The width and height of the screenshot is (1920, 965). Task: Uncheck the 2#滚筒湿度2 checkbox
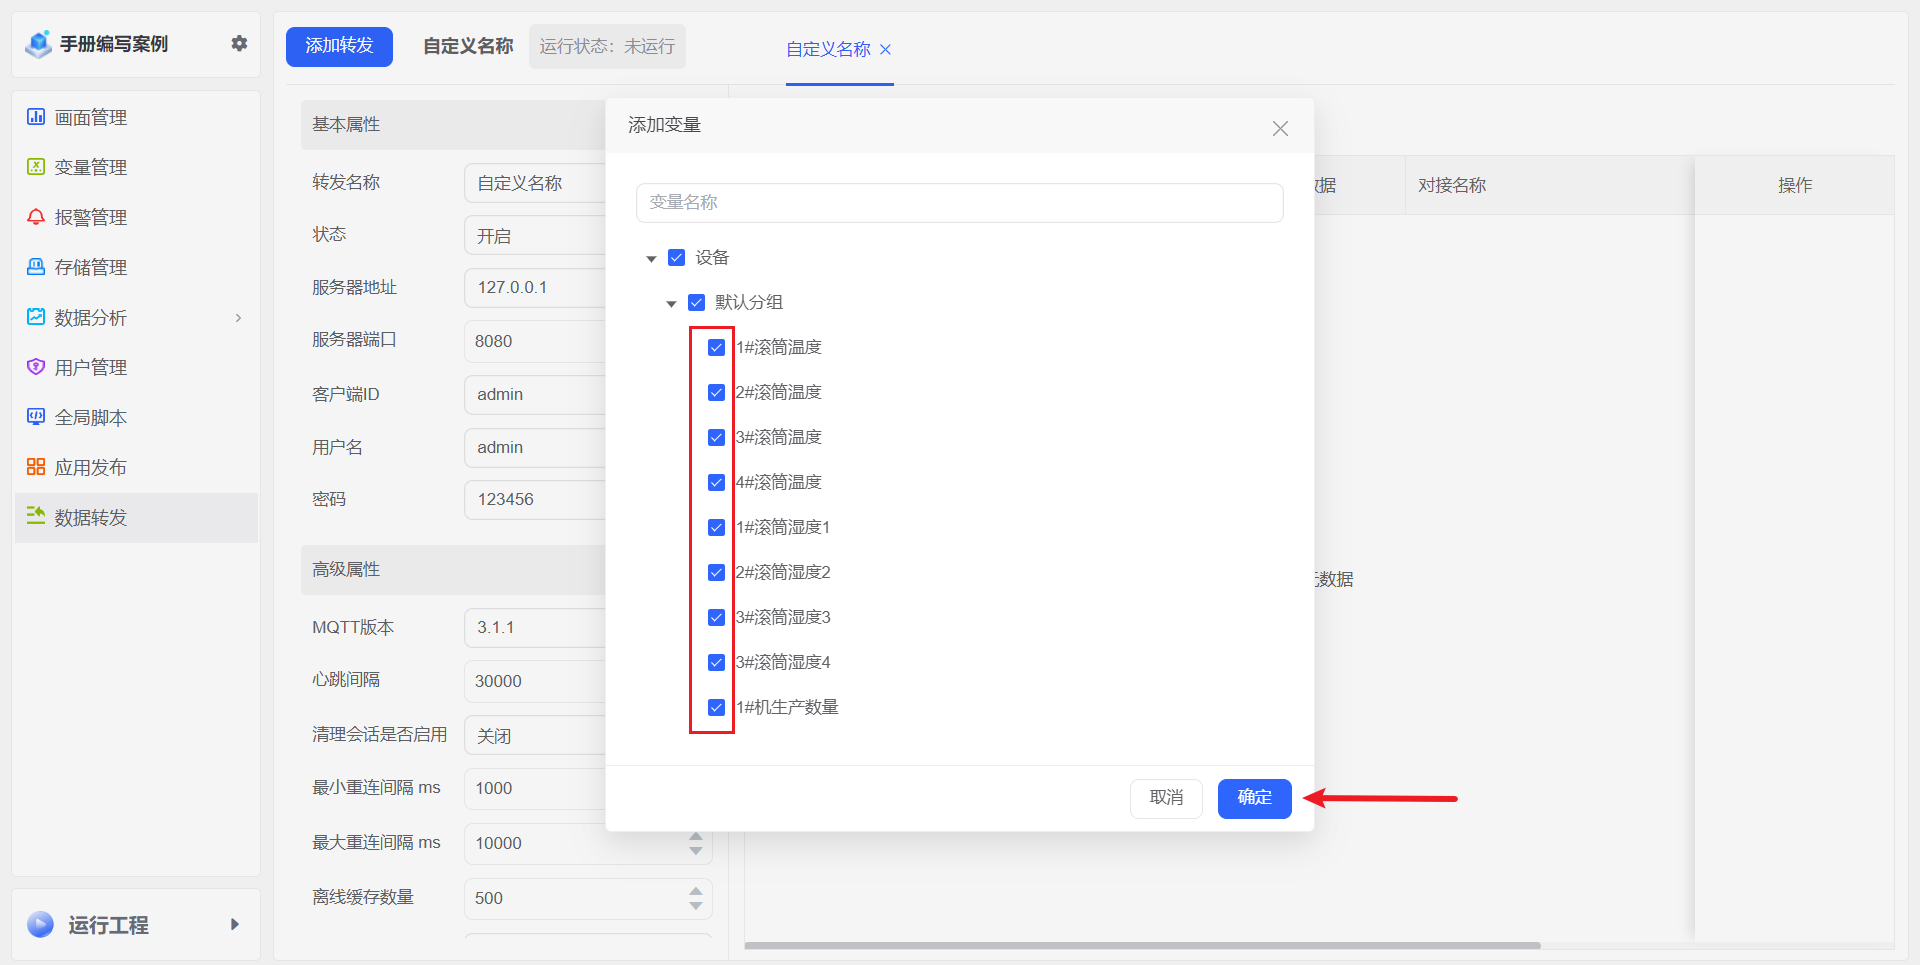716,573
